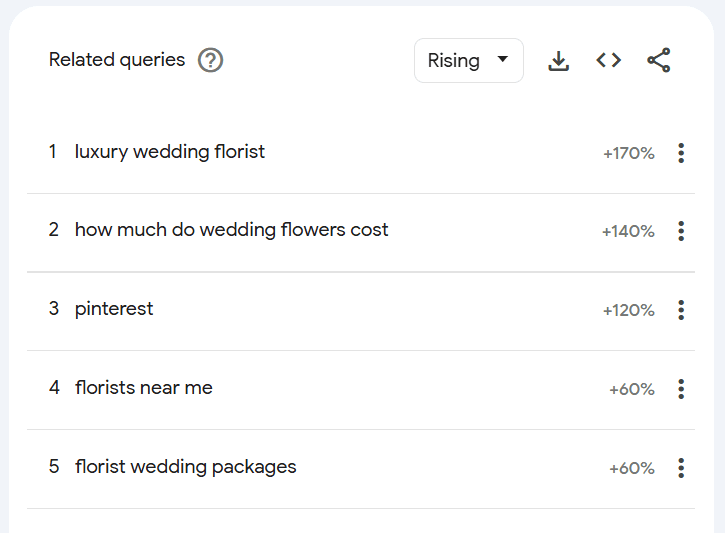
Task: Click the +170% value
Action: point(629,153)
